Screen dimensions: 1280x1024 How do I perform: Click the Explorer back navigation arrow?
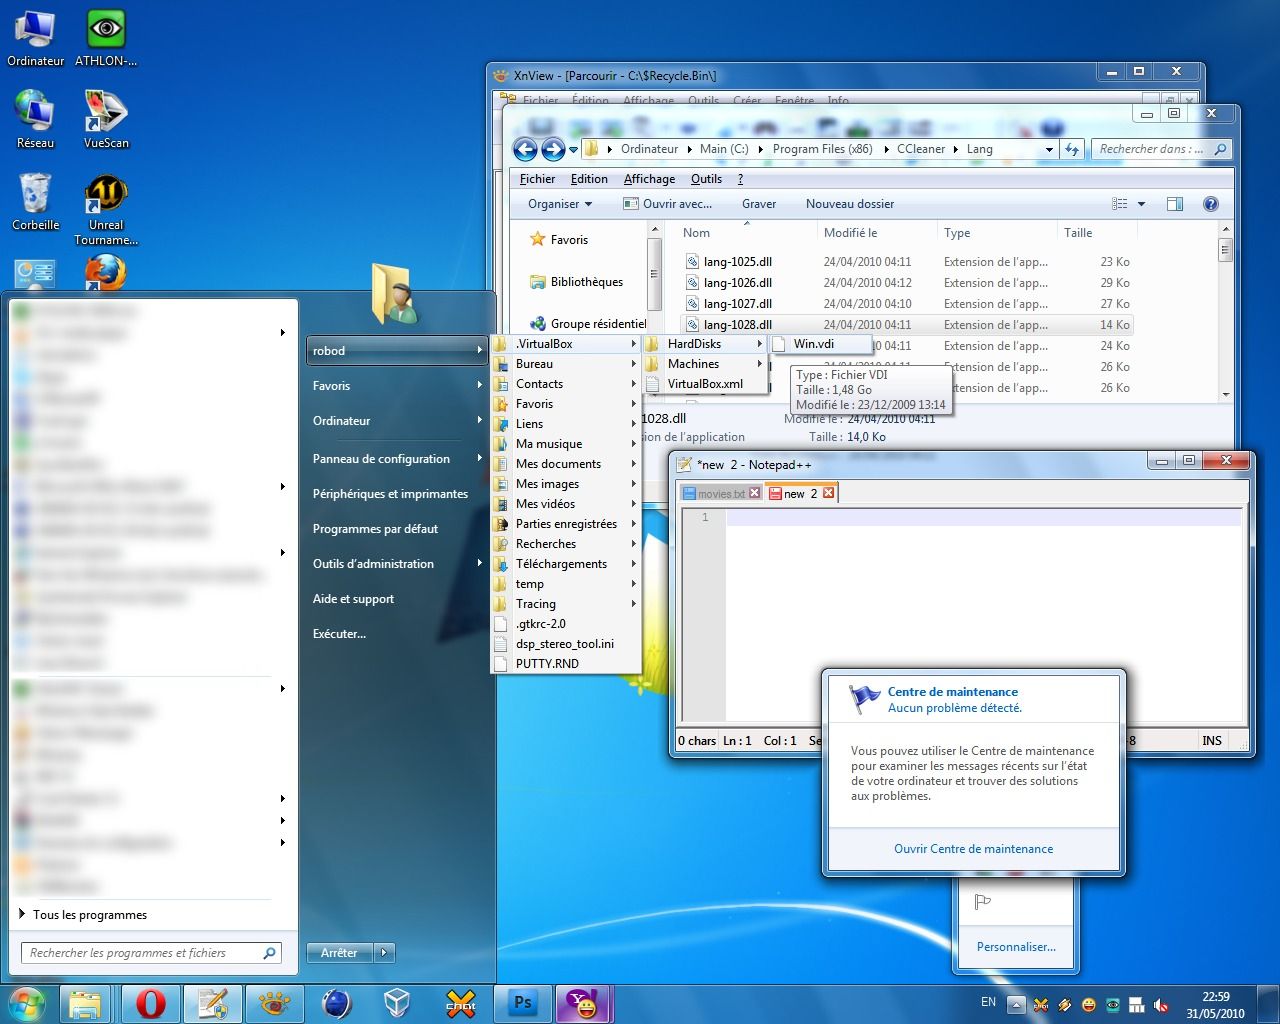click(525, 150)
